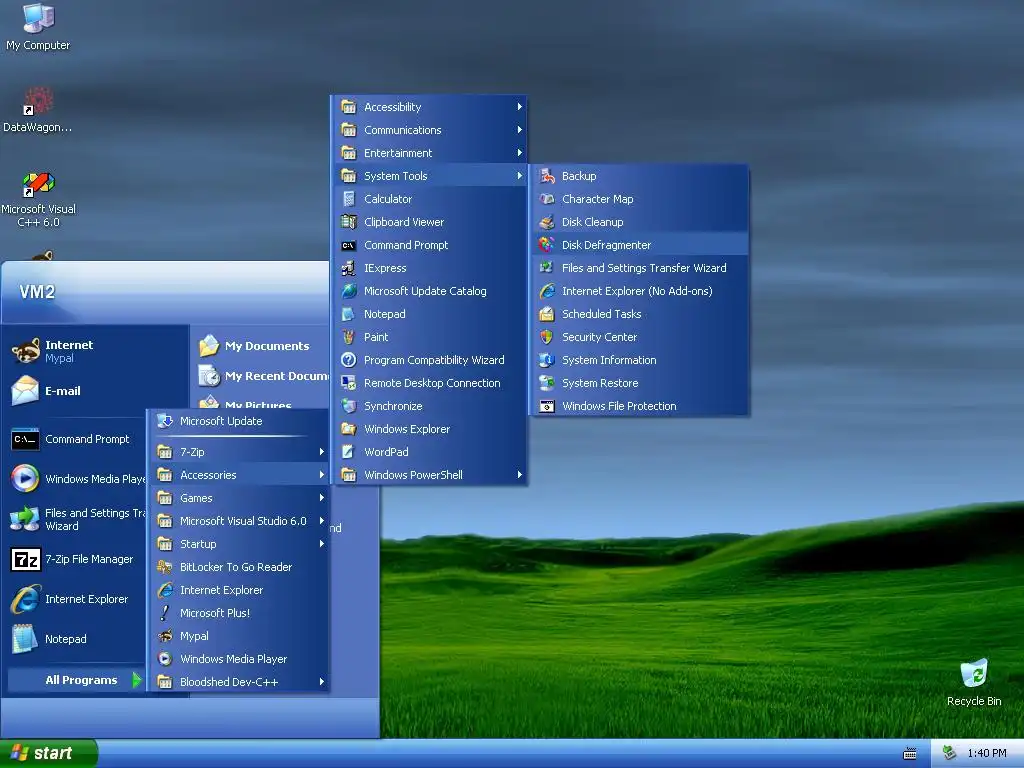Click the Paint icon
The height and width of the screenshot is (768, 1024).
(349, 337)
